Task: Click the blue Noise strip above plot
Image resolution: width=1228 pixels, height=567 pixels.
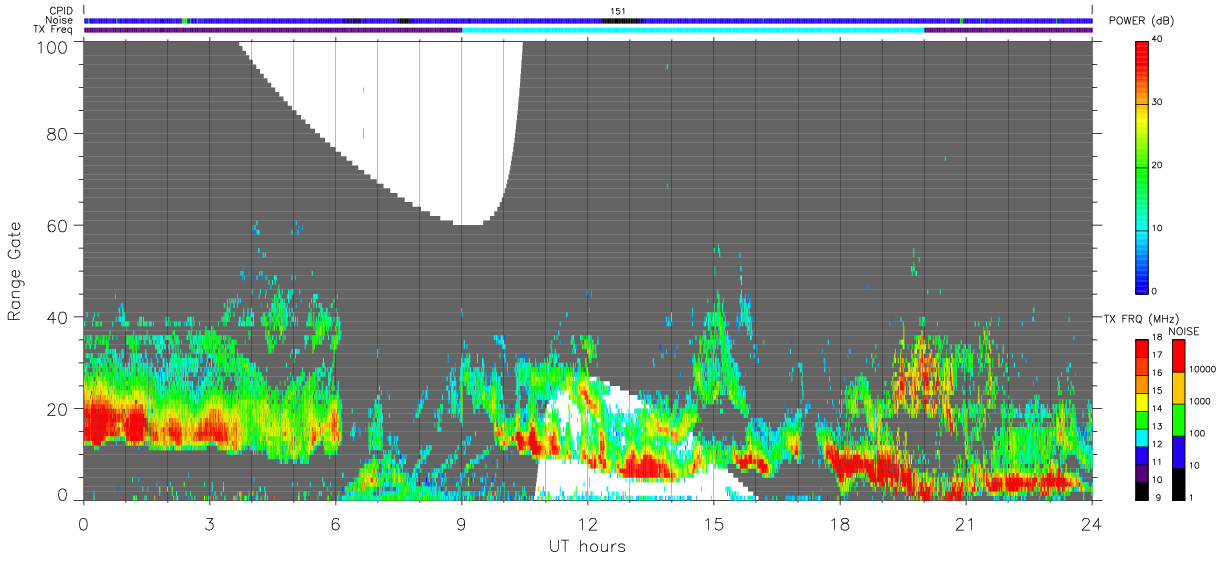Action: 588,20
